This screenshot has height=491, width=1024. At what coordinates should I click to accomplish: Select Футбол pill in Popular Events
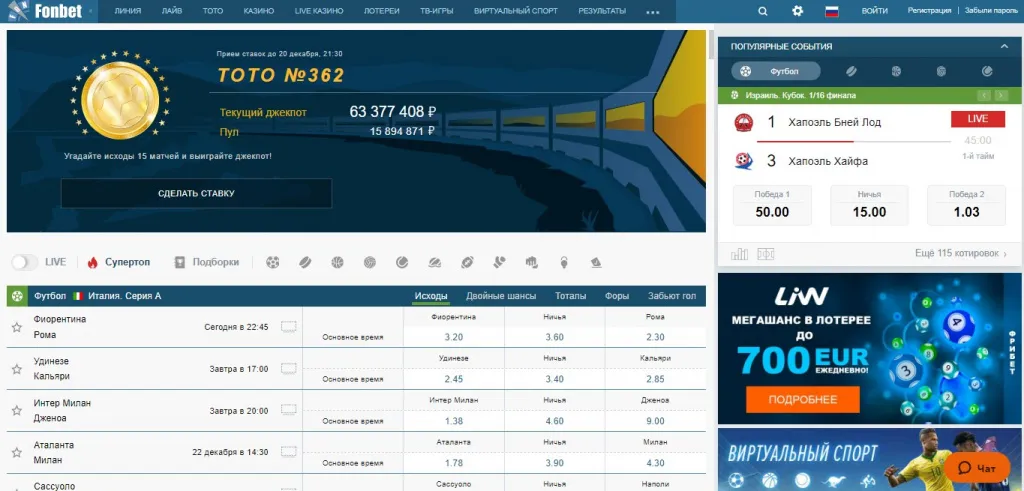[775, 71]
